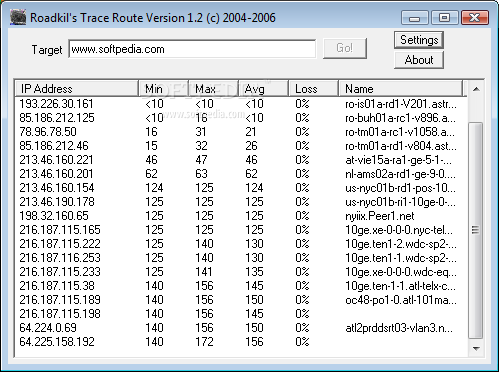The width and height of the screenshot is (499, 372).
Task: Select the row 85.186.212.46
Action: click(x=241, y=146)
